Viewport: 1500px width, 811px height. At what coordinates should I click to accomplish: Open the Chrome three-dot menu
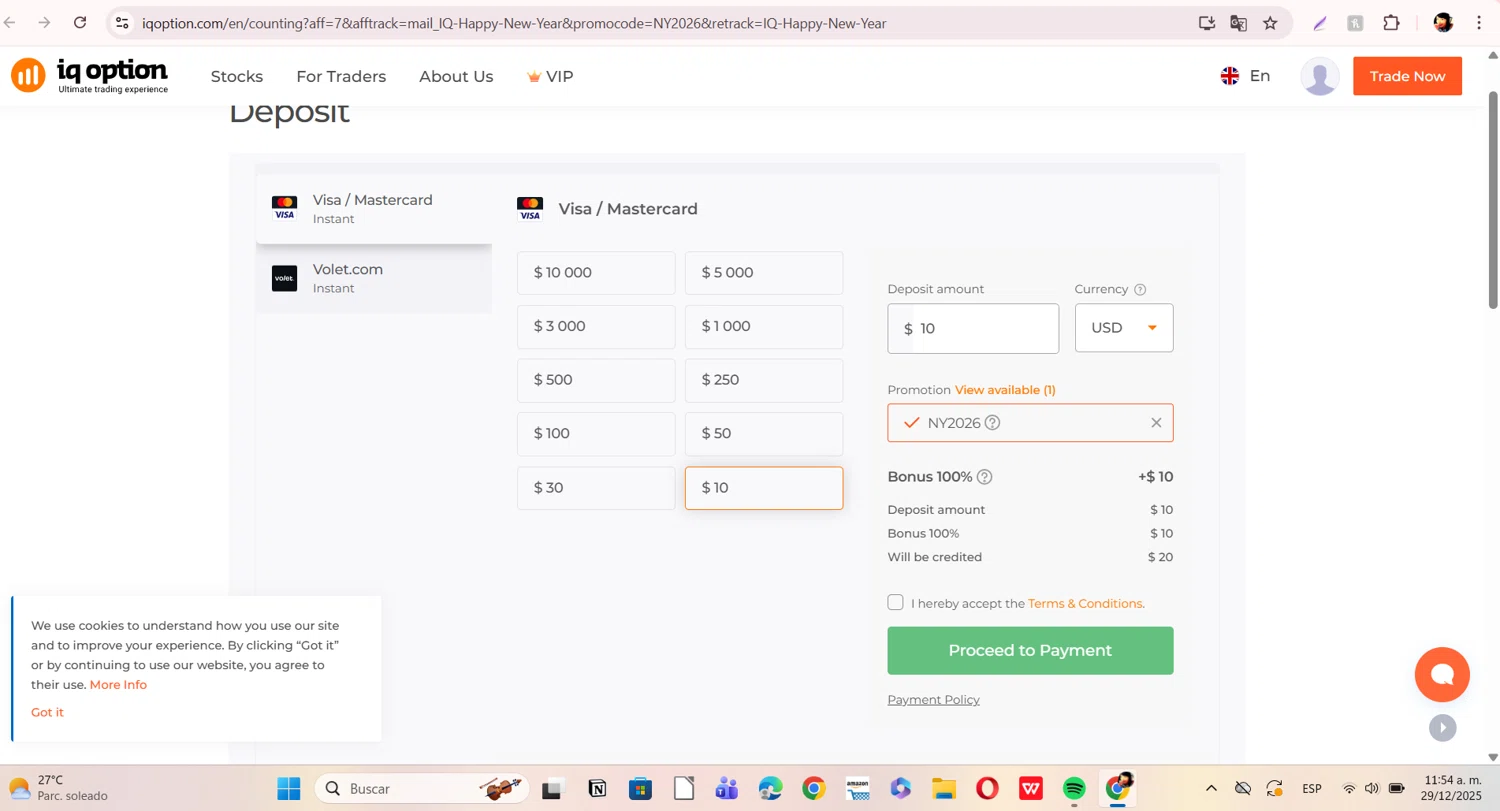tap(1479, 23)
